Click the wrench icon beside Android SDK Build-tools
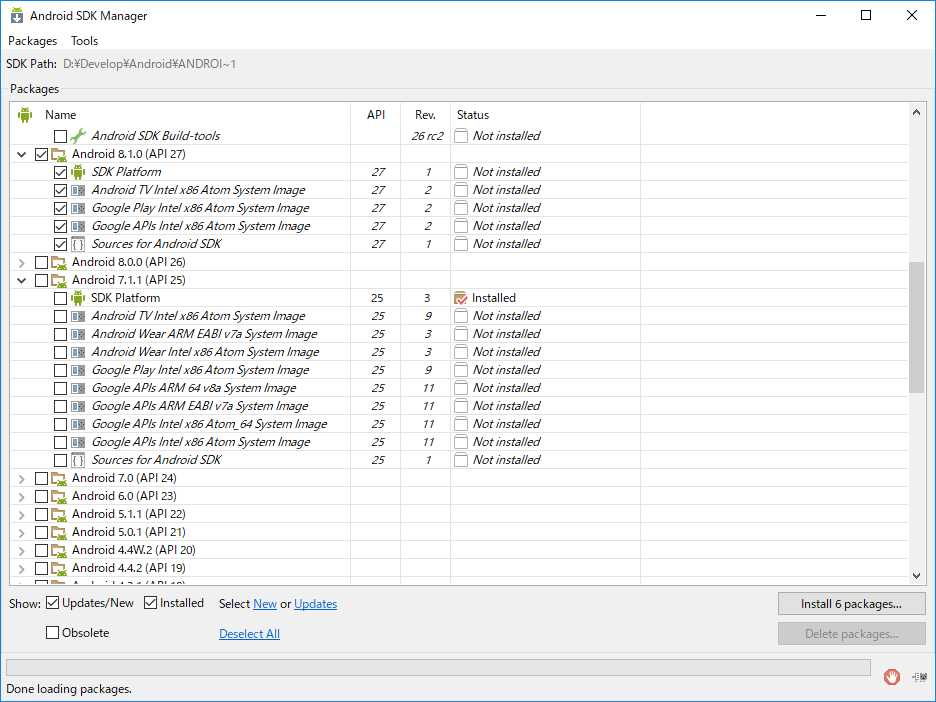The height and width of the screenshot is (702, 936). 78,136
